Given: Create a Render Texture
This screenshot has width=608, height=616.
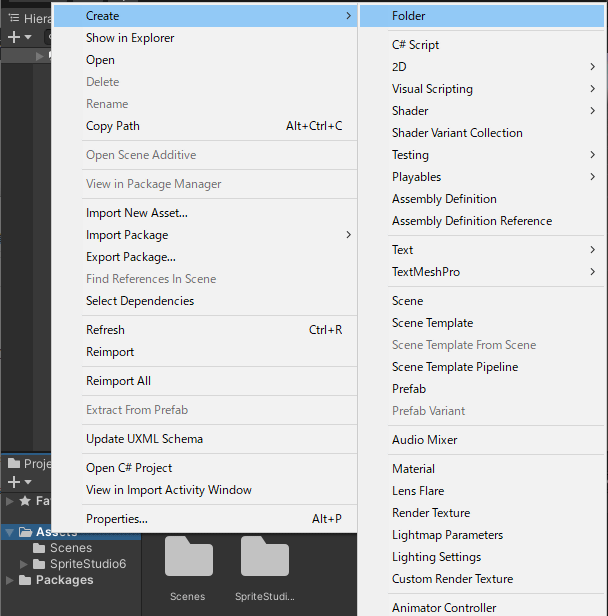Looking at the screenshot, I should [482, 513].
